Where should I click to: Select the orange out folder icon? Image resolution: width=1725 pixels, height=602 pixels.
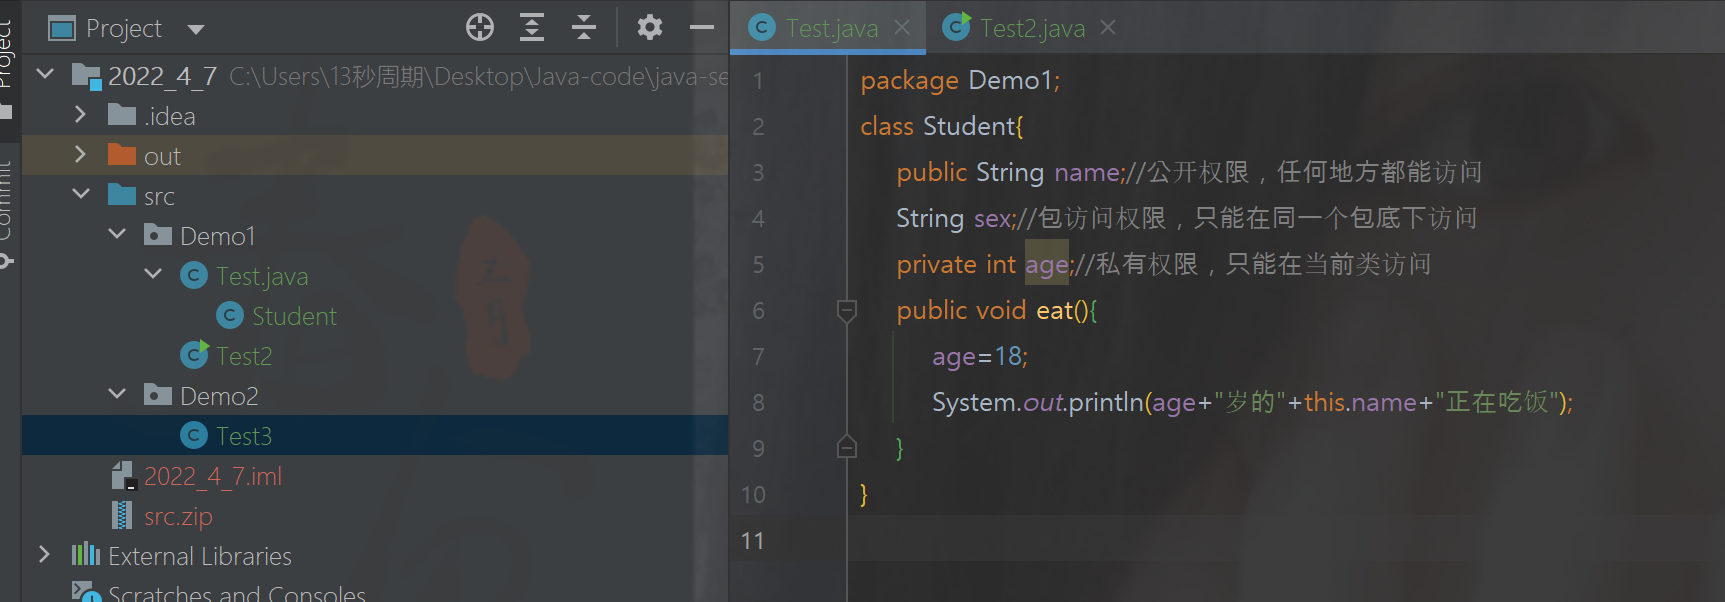pyautogui.click(x=122, y=155)
